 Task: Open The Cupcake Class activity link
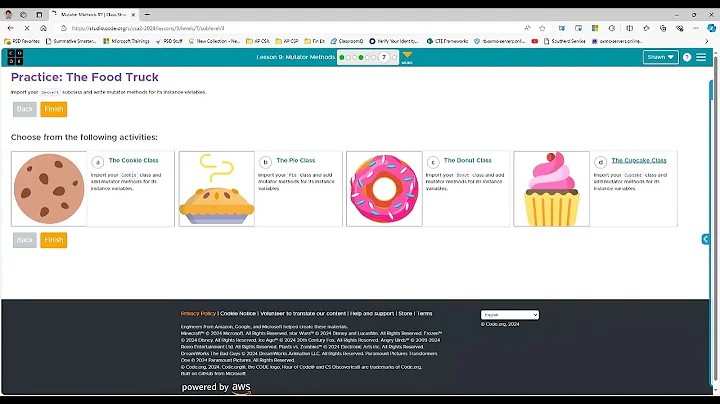(x=639, y=160)
